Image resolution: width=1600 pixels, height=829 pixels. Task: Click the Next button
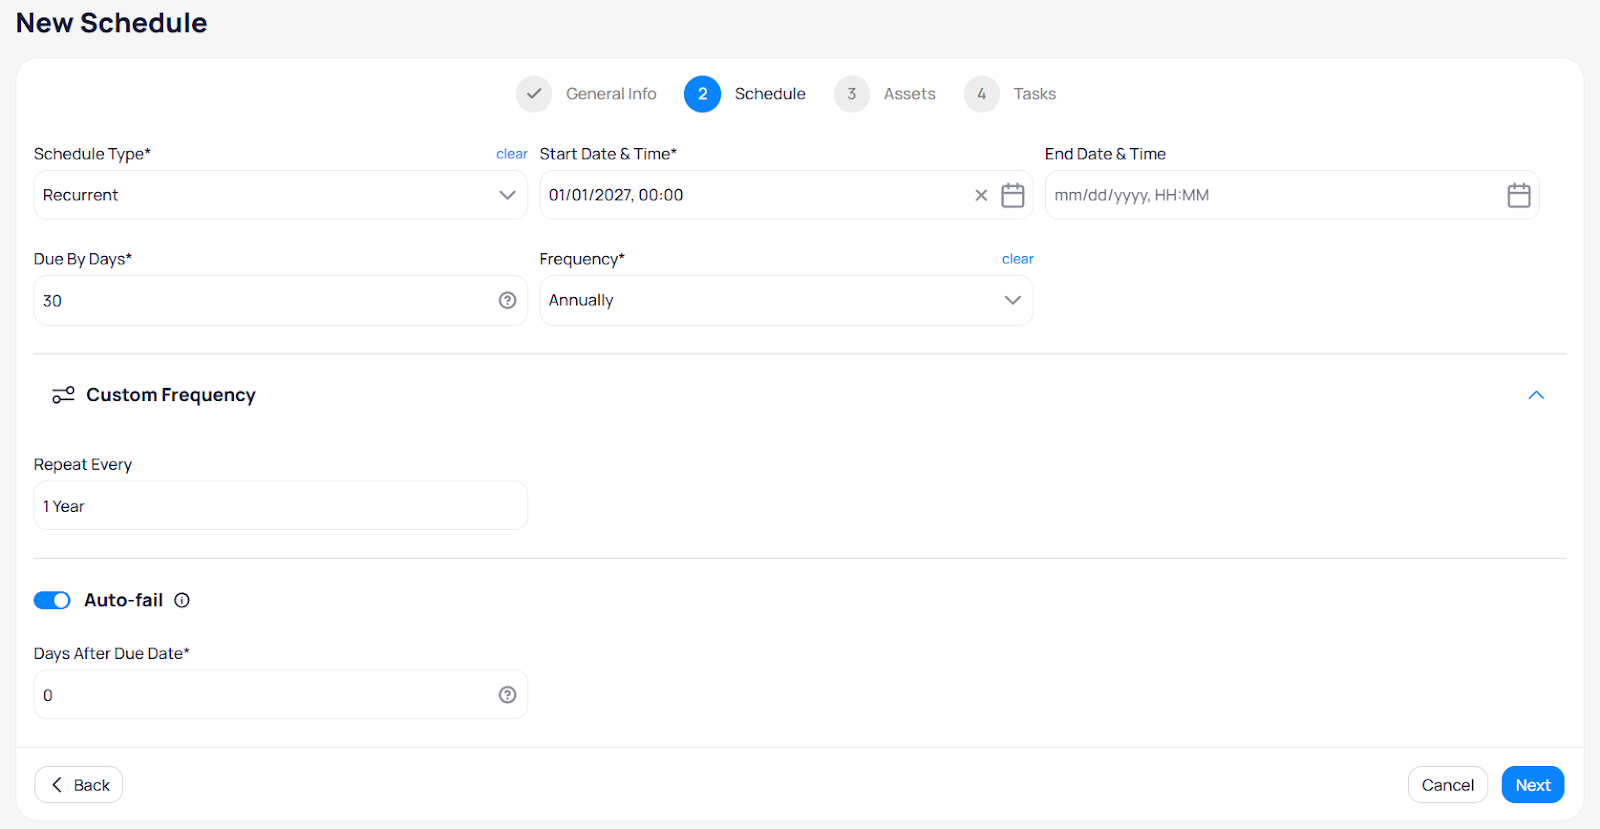point(1532,785)
